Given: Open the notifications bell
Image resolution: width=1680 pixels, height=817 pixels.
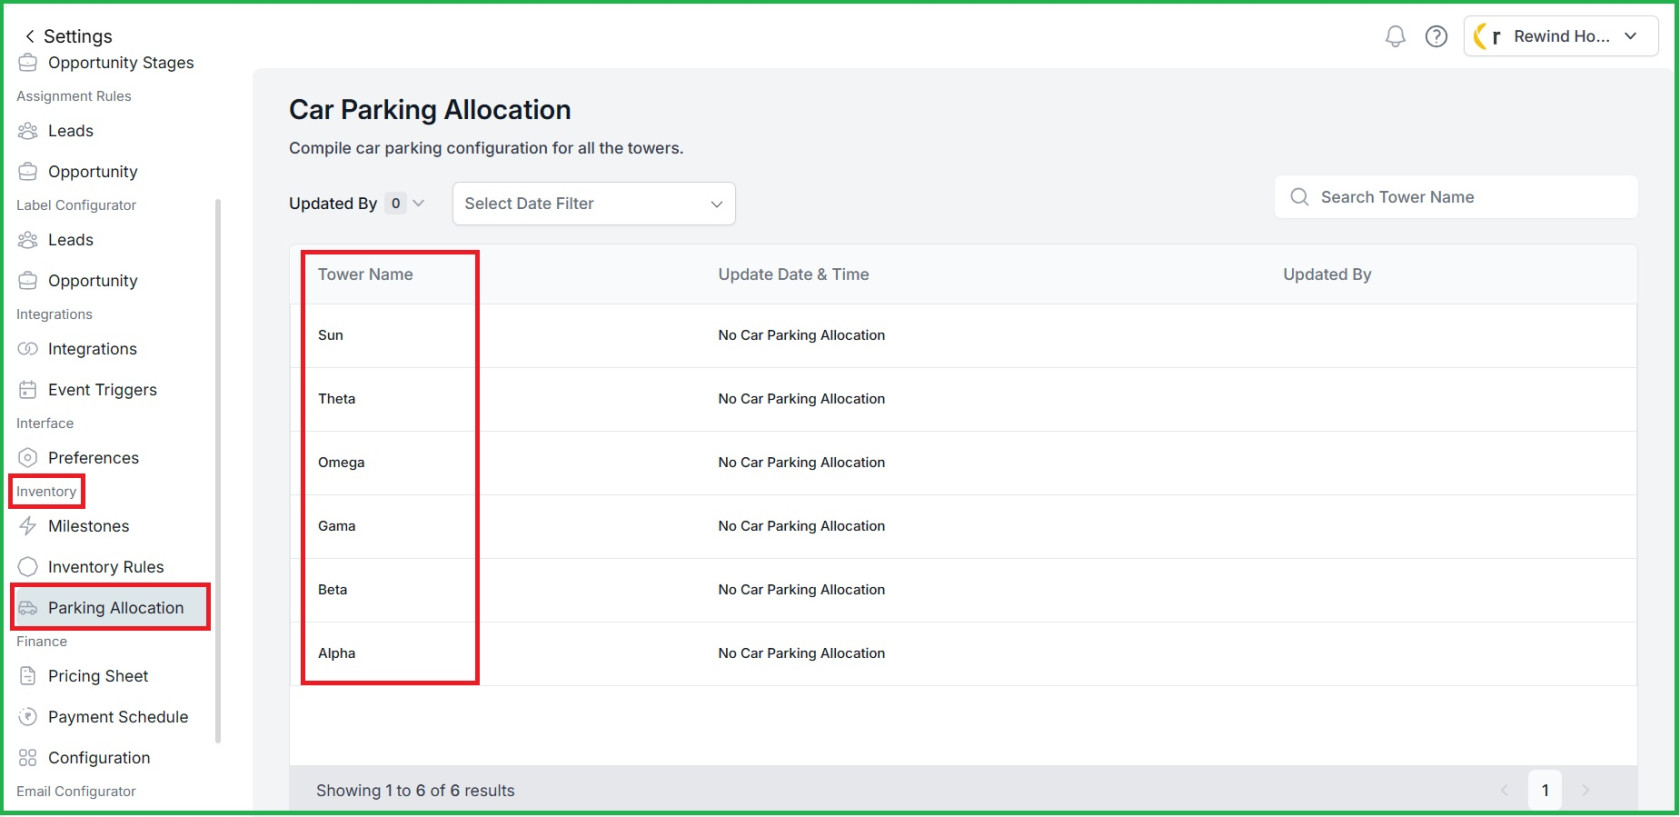Looking at the screenshot, I should click(1395, 37).
